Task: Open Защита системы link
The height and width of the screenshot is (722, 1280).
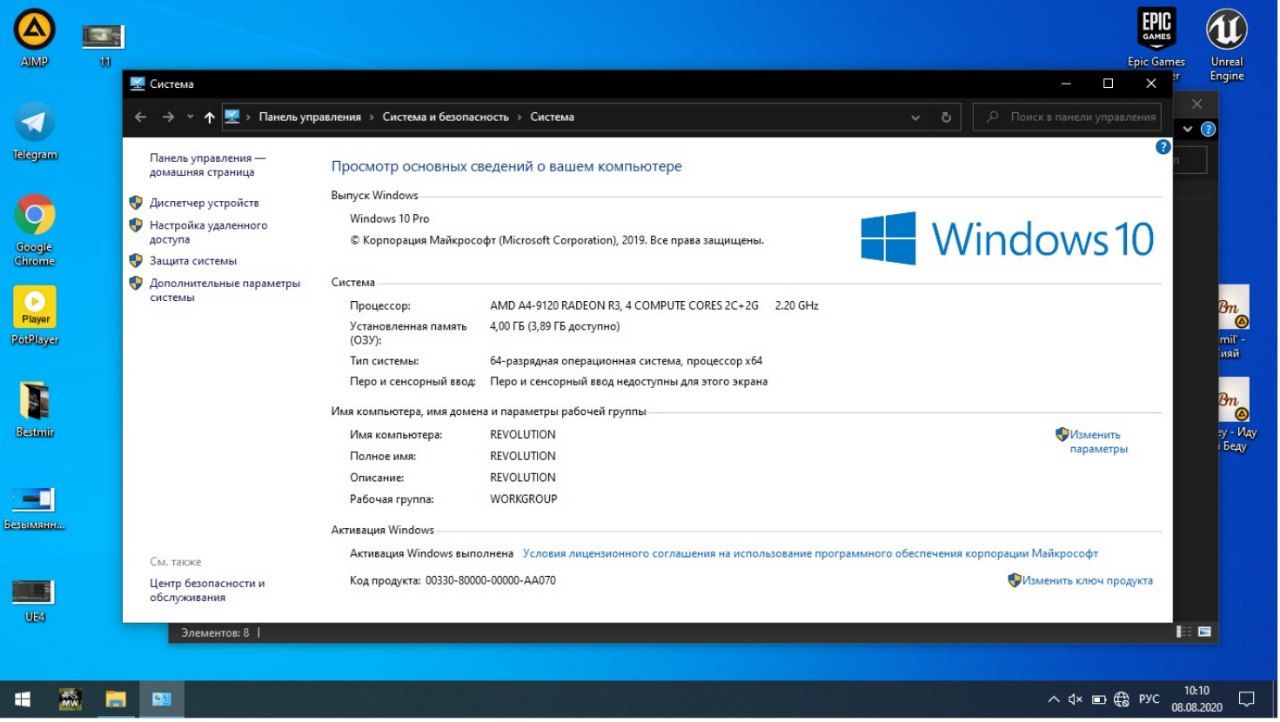Action: 193,261
